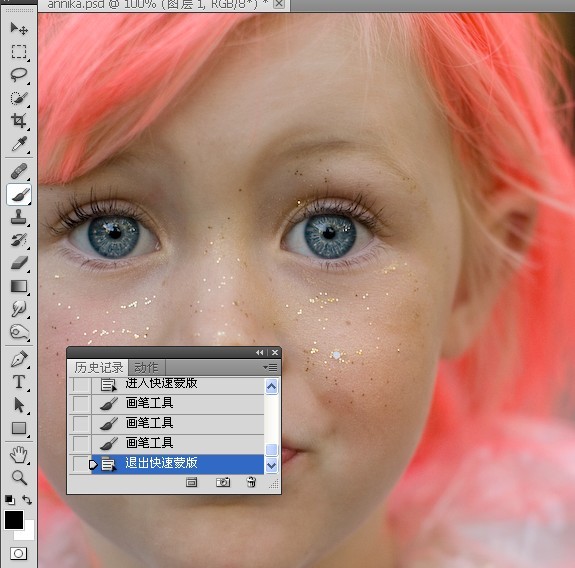The width and height of the screenshot is (575, 568).
Task: Select the second 画笔工具 history state
Action: [x=178, y=424]
